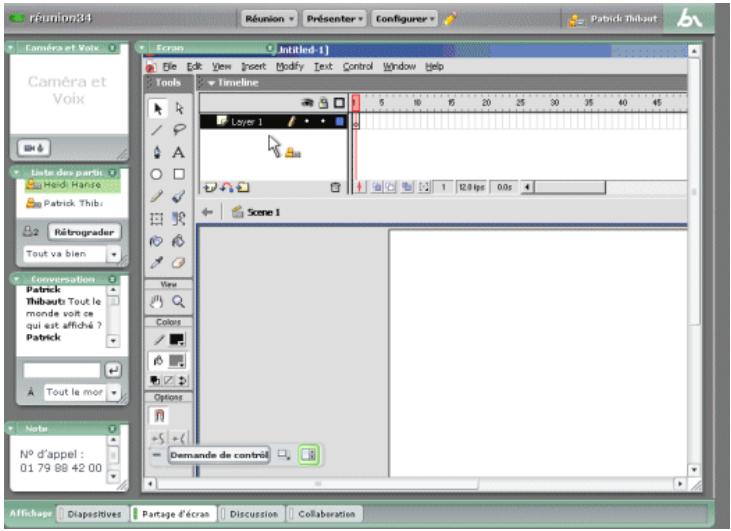Collapse the Timeline panel
The image size is (731, 531).
click(212, 83)
